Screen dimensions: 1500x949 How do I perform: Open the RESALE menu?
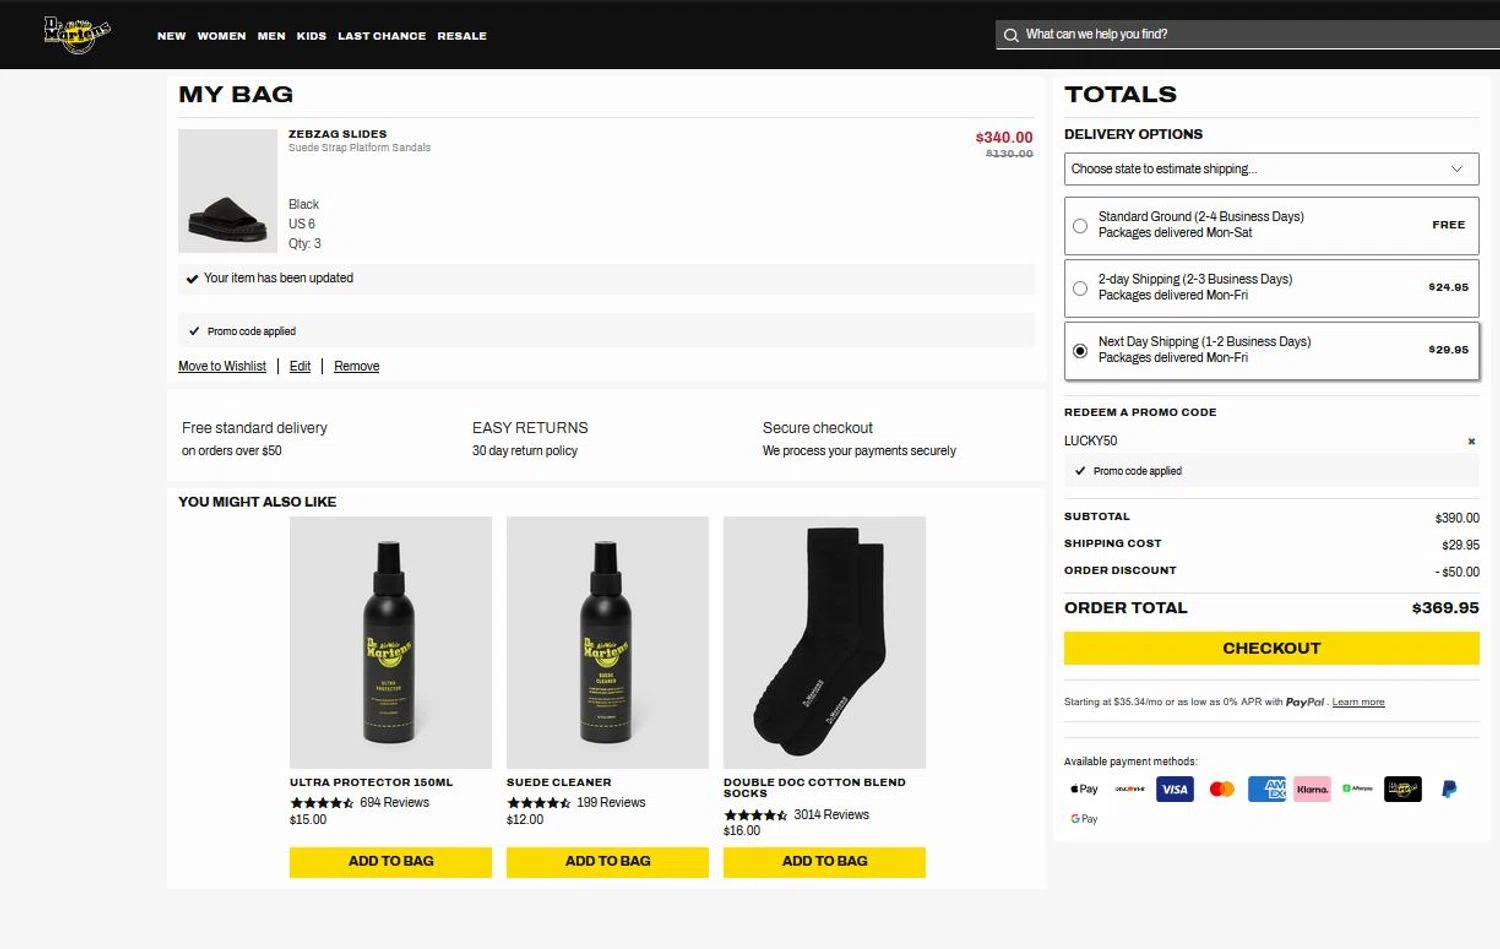click(462, 36)
